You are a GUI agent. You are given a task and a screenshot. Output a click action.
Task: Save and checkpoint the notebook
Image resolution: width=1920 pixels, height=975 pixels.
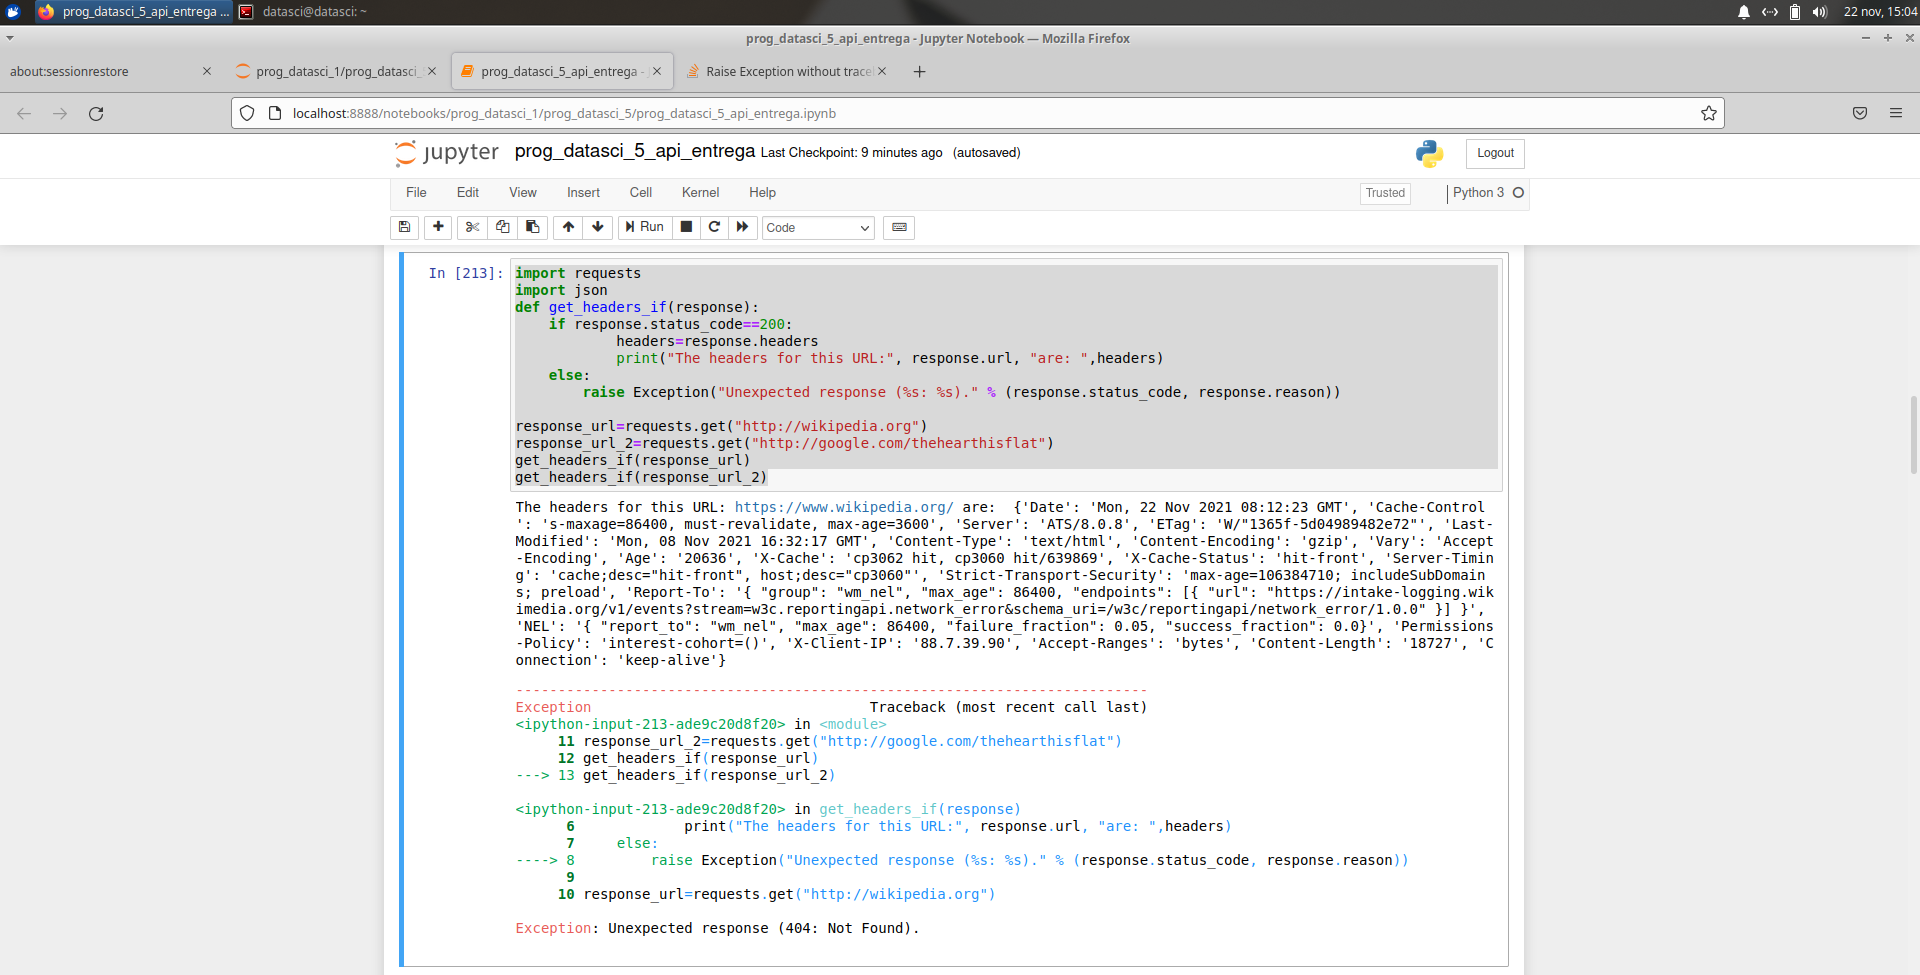click(x=404, y=227)
